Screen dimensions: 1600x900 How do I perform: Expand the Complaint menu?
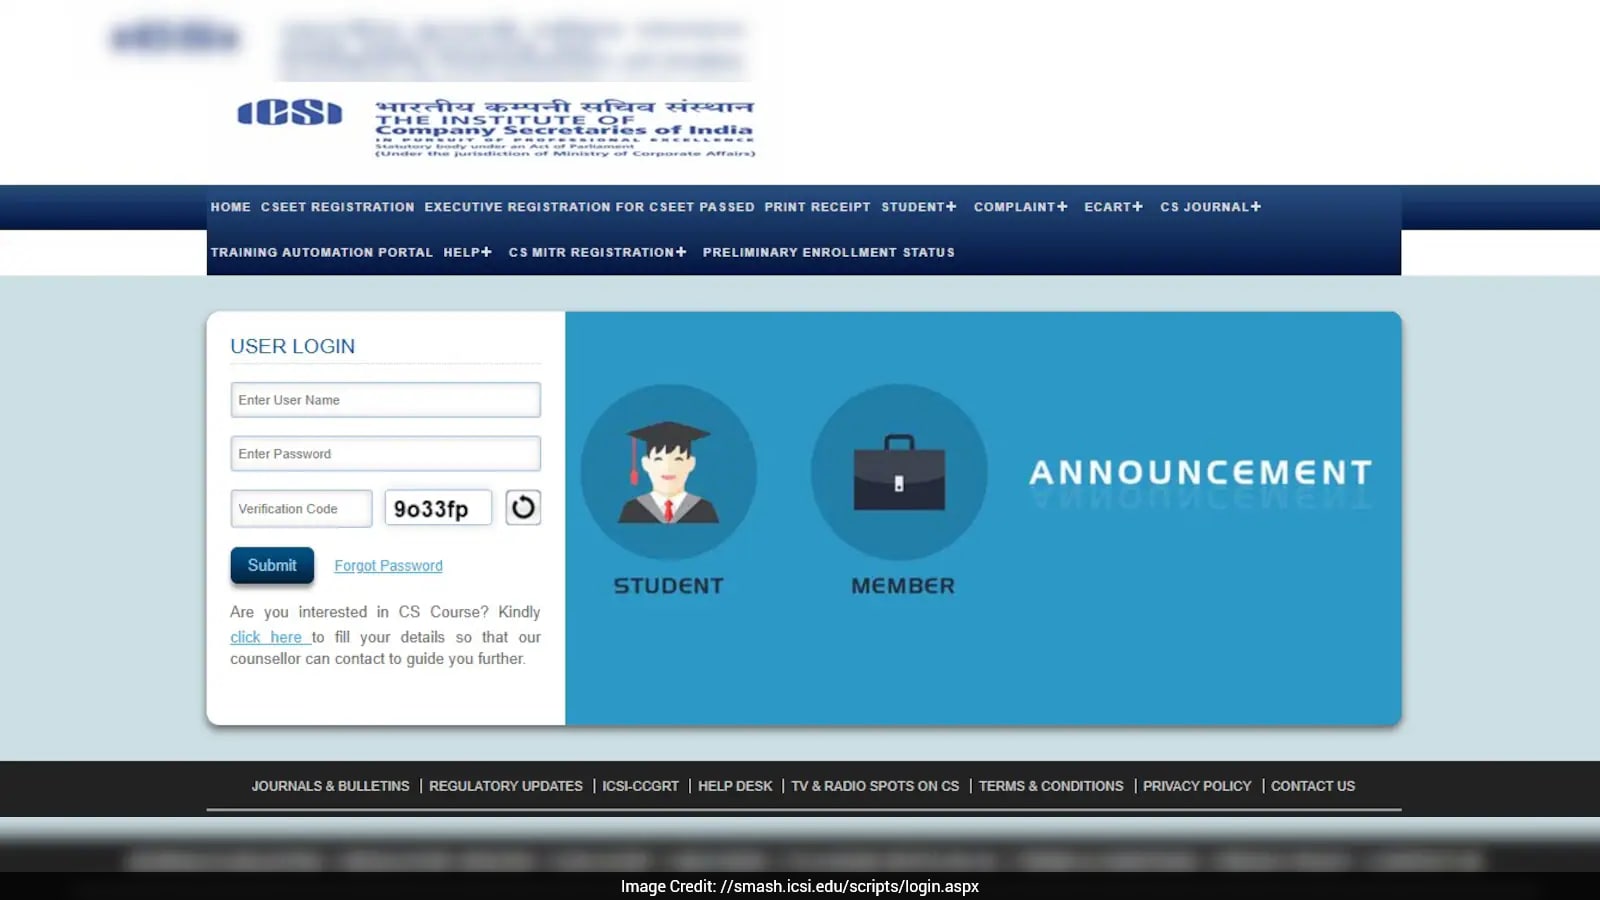point(1021,207)
